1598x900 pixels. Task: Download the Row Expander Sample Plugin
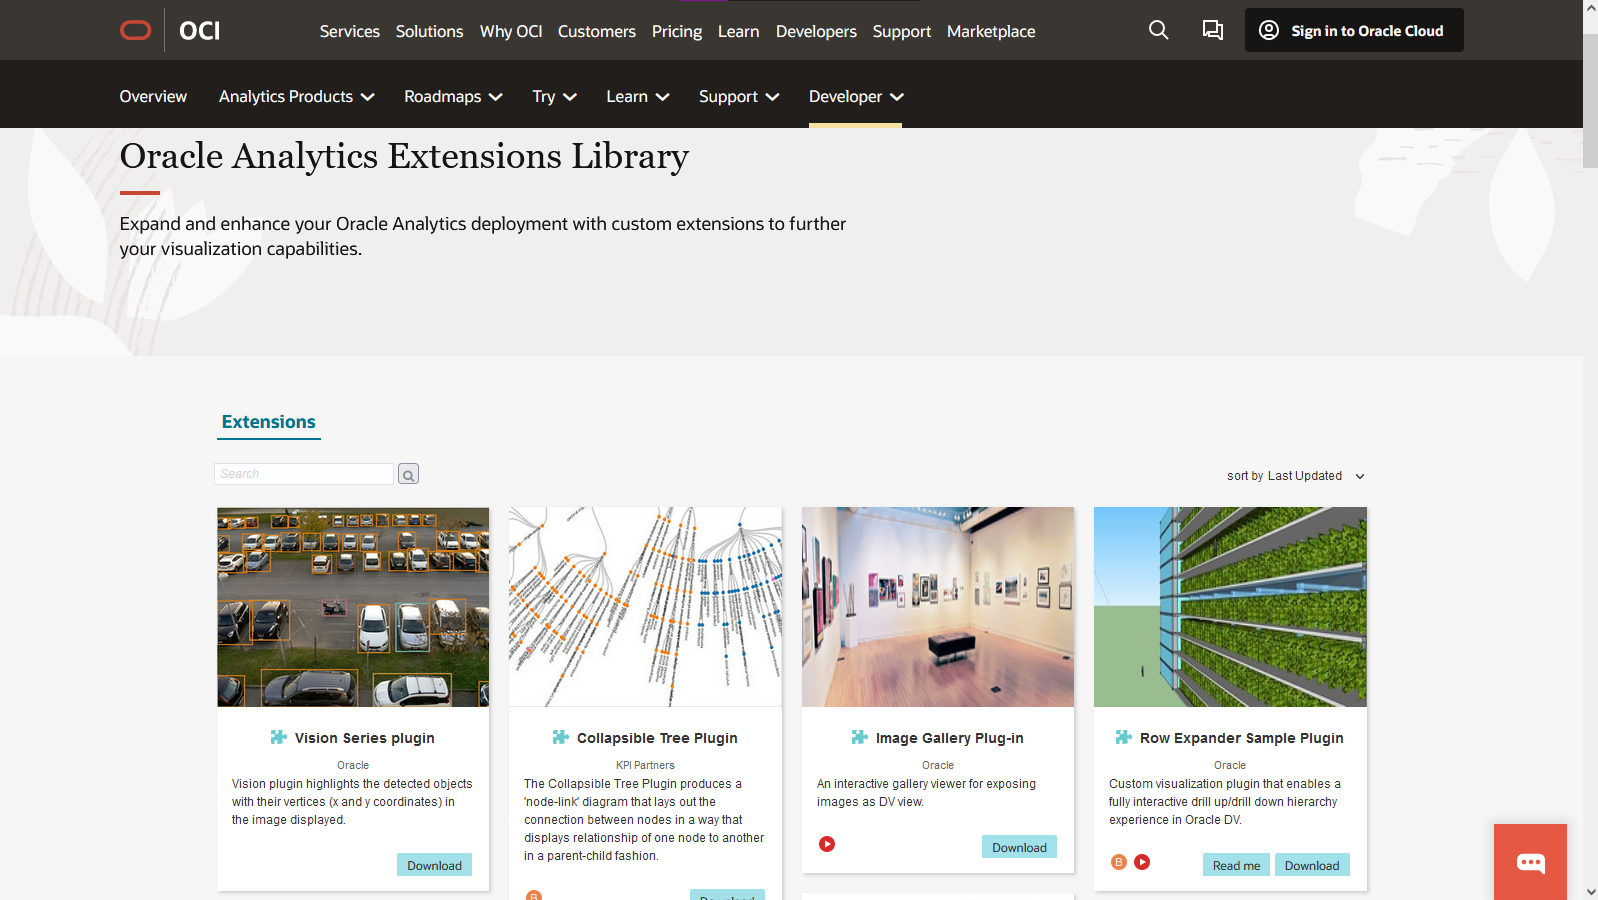[1312, 865]
